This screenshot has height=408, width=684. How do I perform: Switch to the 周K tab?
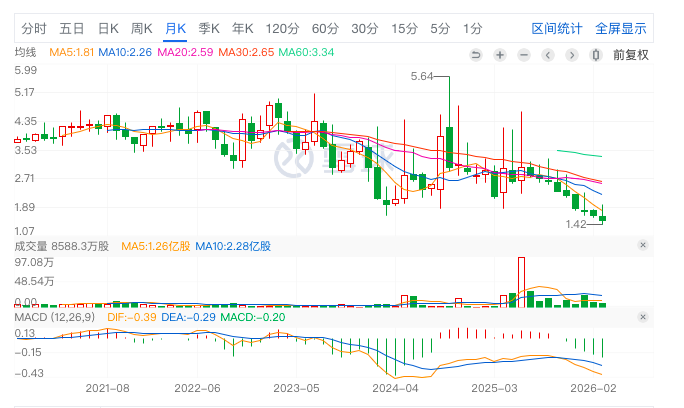click(x=142, y=28)
